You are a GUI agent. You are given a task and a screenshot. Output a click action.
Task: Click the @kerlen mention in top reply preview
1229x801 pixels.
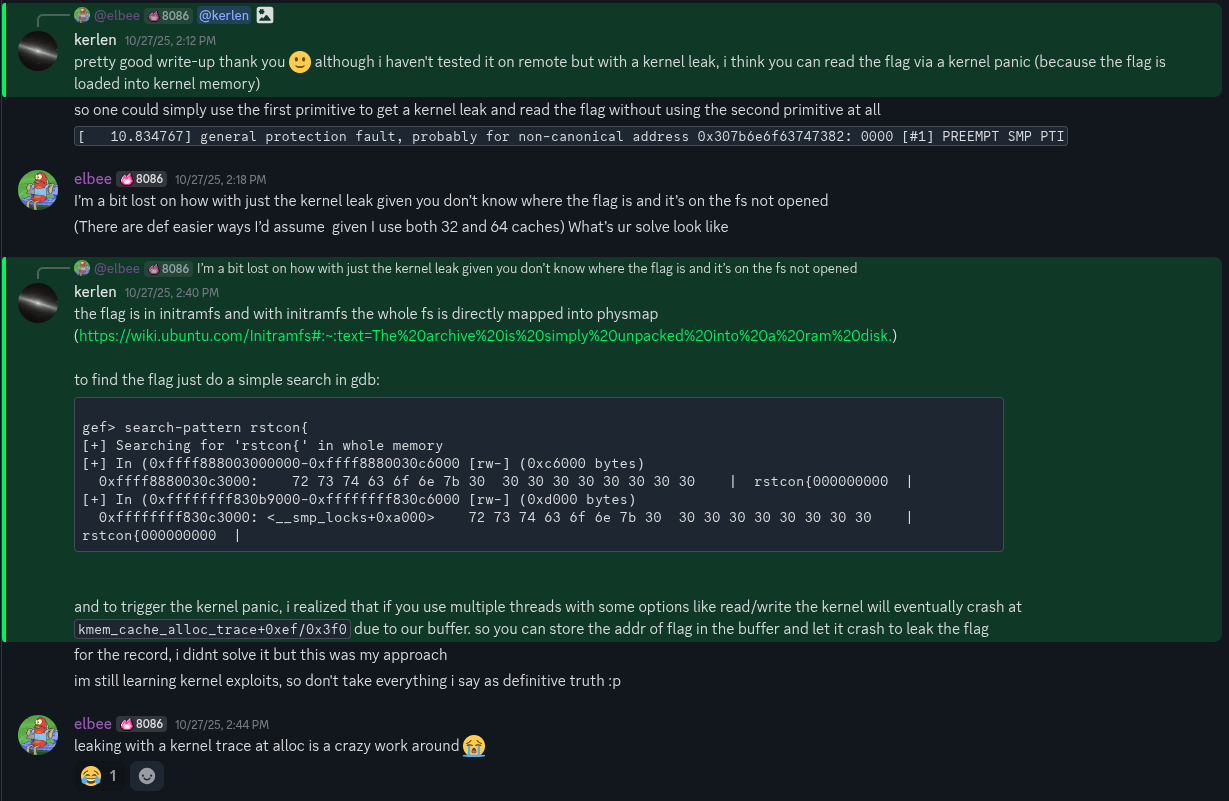coord(225,15)
